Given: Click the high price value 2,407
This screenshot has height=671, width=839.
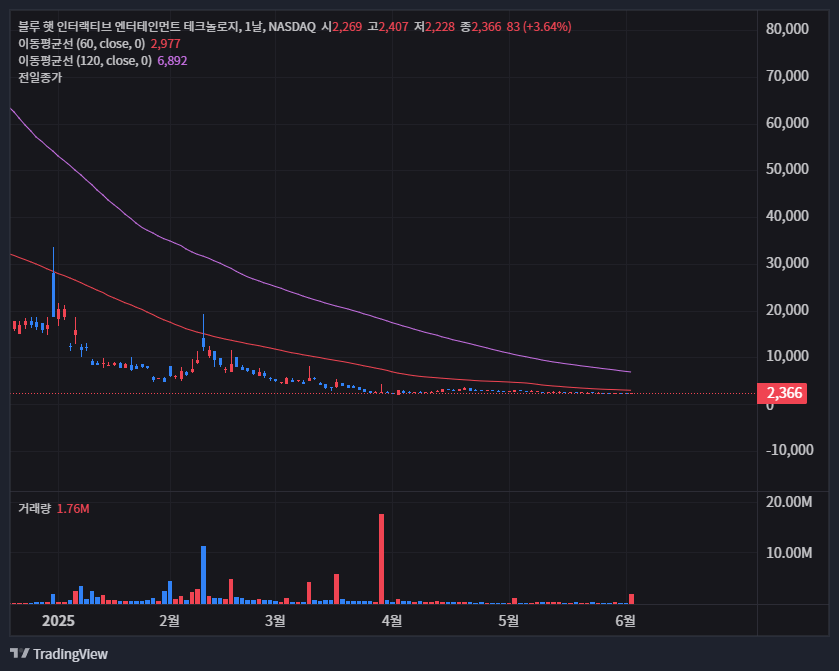Looking at the screenshot, I should click(393, 26).
